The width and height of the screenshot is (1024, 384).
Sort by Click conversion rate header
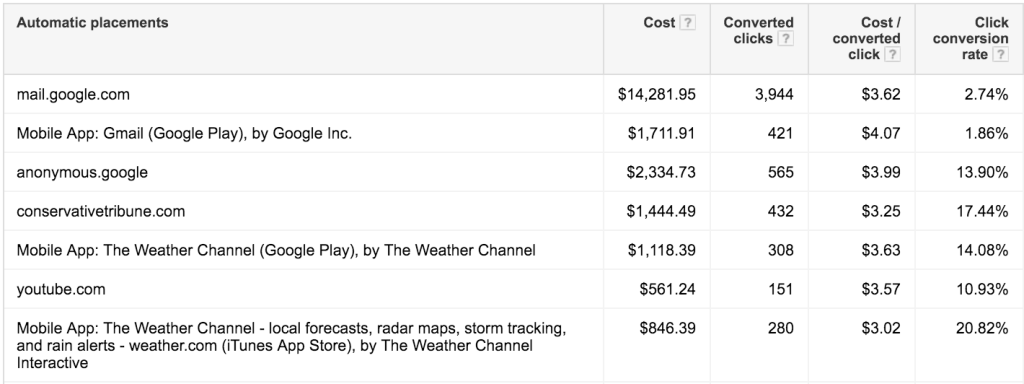coord(970,39)
